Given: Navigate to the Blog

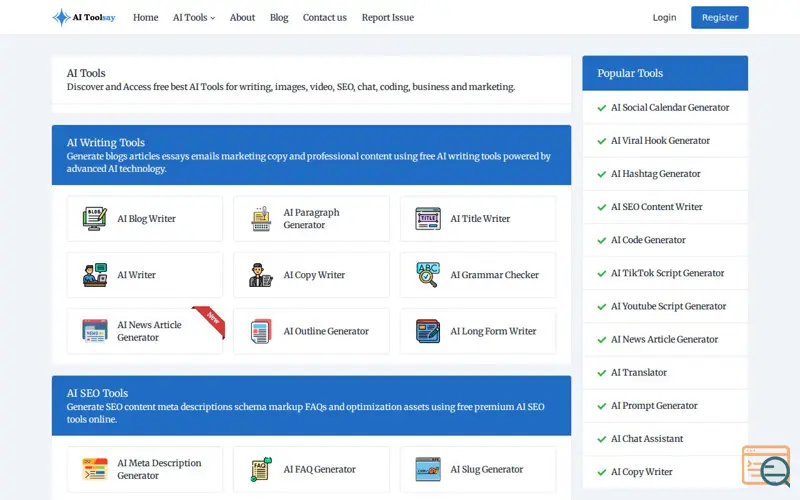Looking at the screenshot, I should pos(279,17).
